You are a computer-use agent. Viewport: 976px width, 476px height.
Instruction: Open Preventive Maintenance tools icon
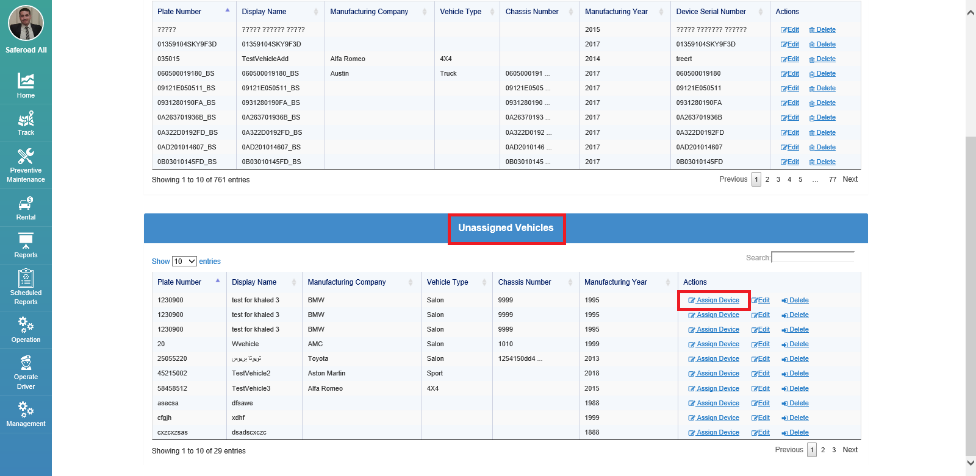26,156
